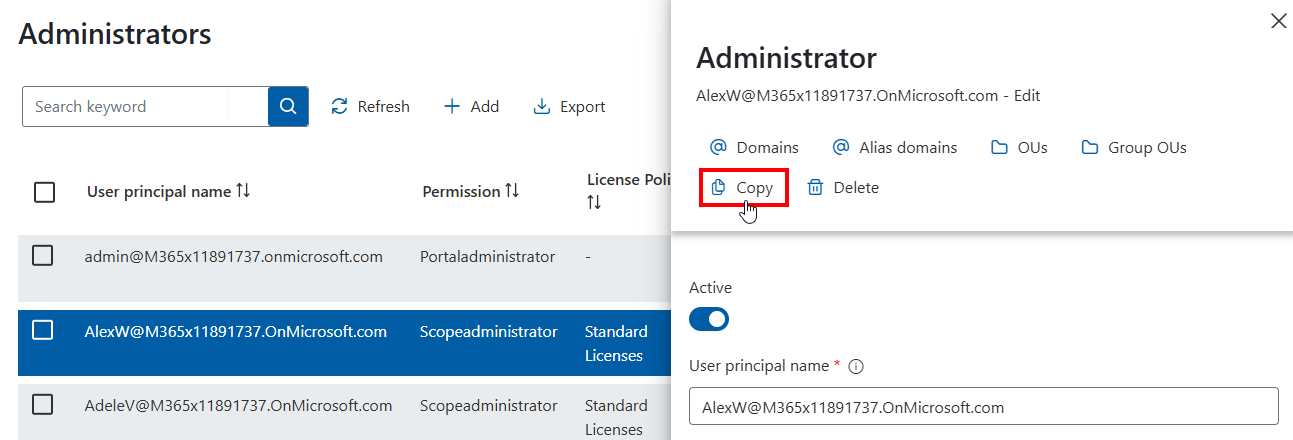Export the administrators list

(x=569, y=107)
